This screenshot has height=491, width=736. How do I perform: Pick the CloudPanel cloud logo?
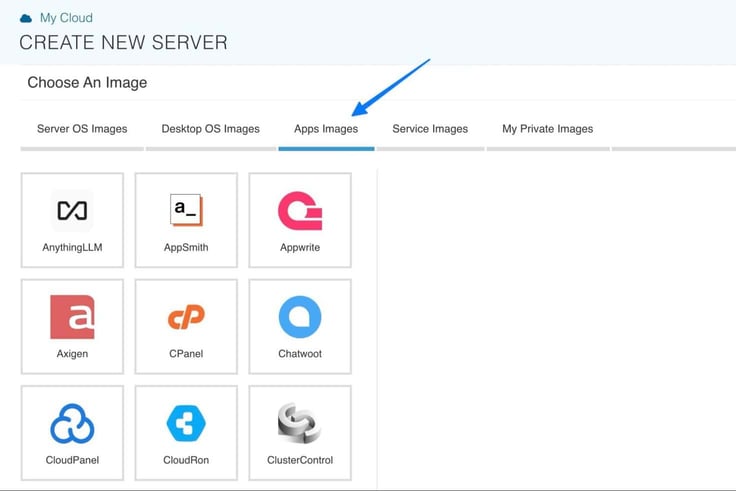(x=72, y=423)
